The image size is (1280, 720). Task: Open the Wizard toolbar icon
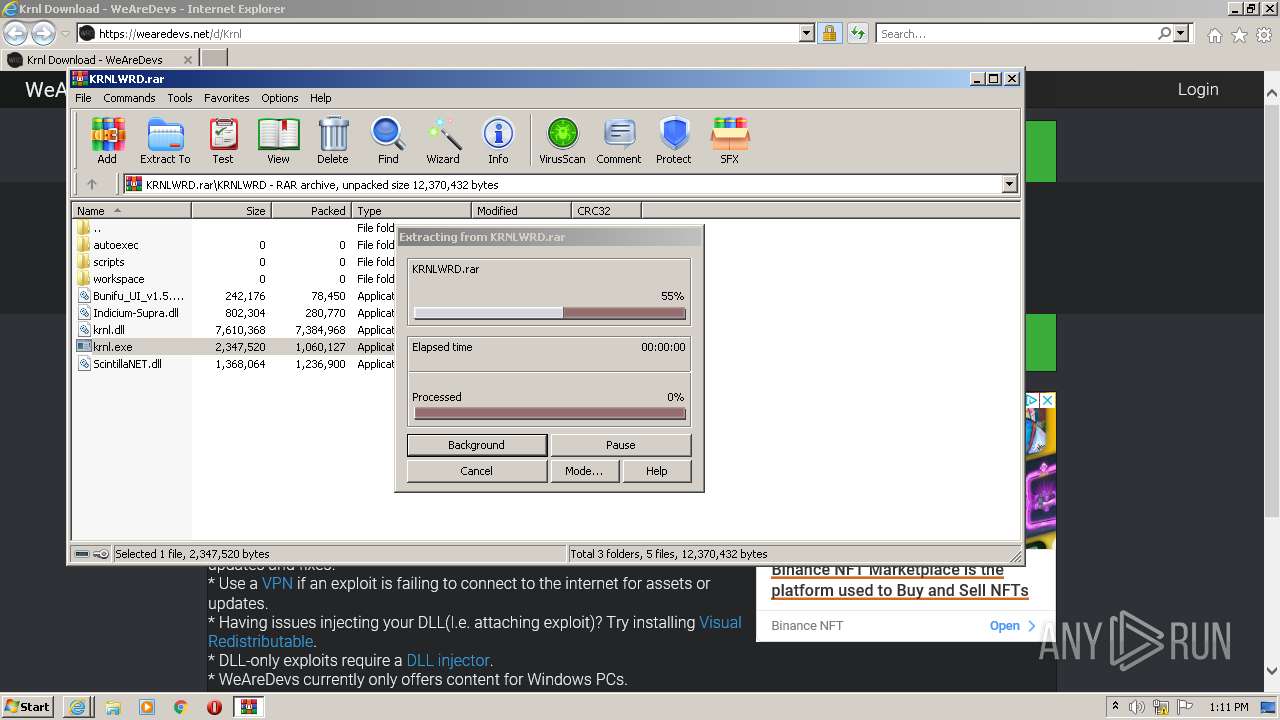point(443,140)
